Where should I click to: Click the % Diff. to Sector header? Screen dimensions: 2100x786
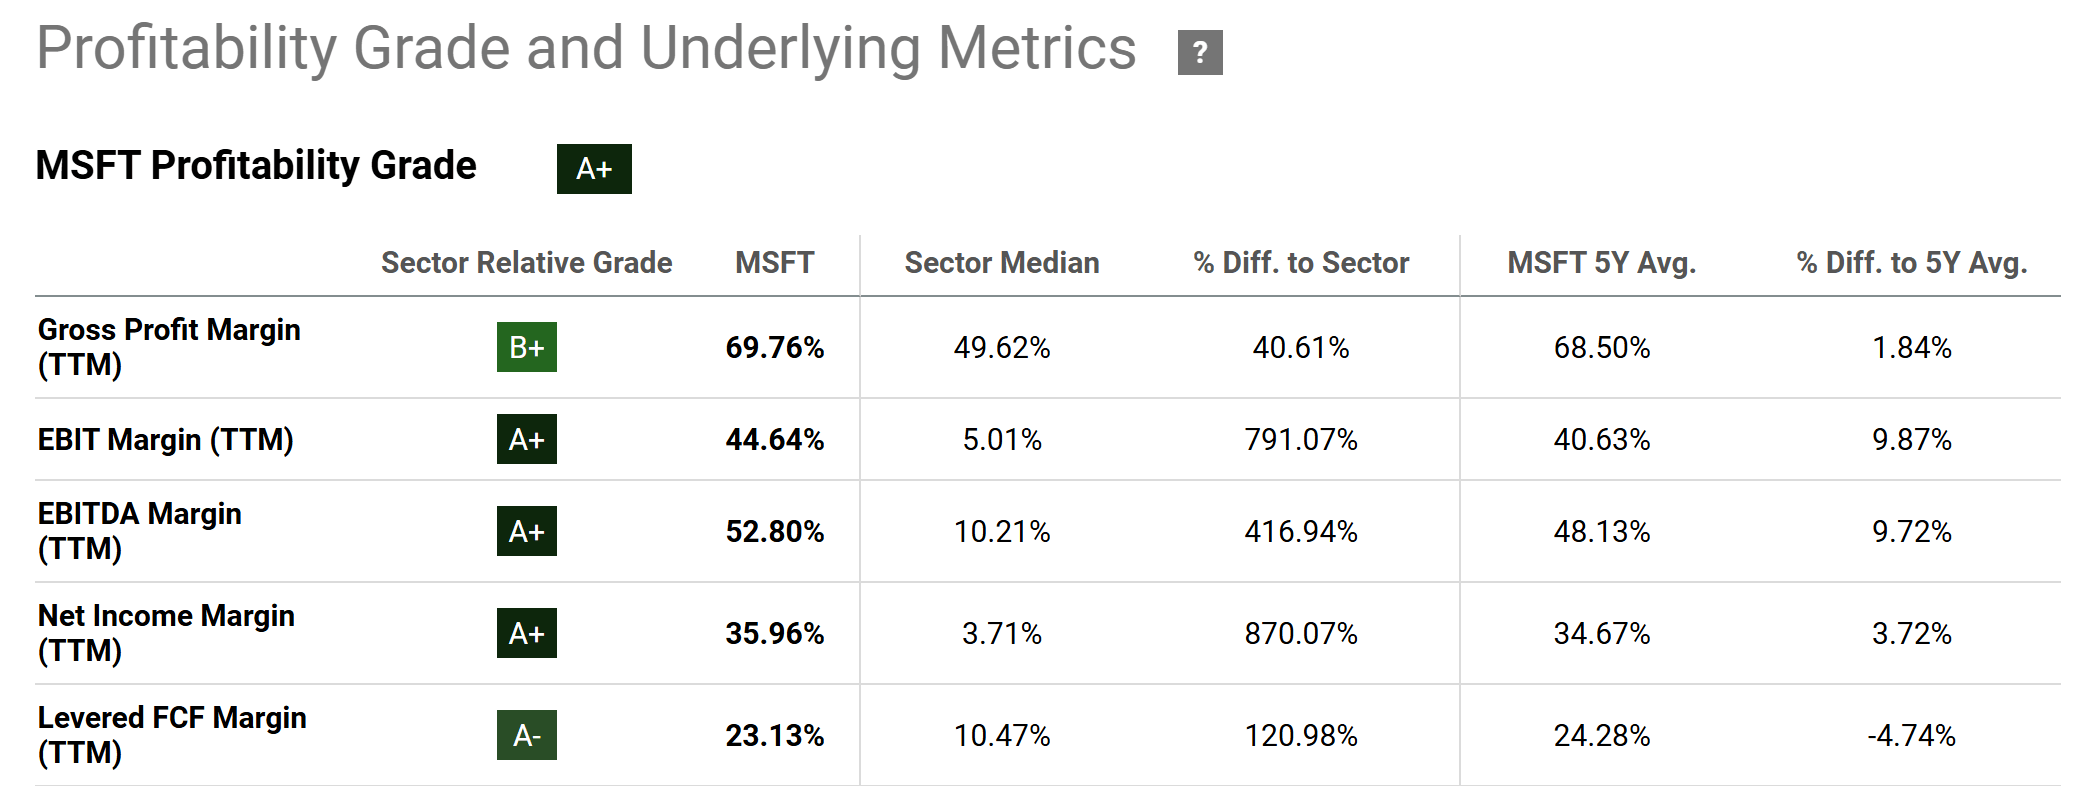pyautogui.click(x=1301, y=263)
